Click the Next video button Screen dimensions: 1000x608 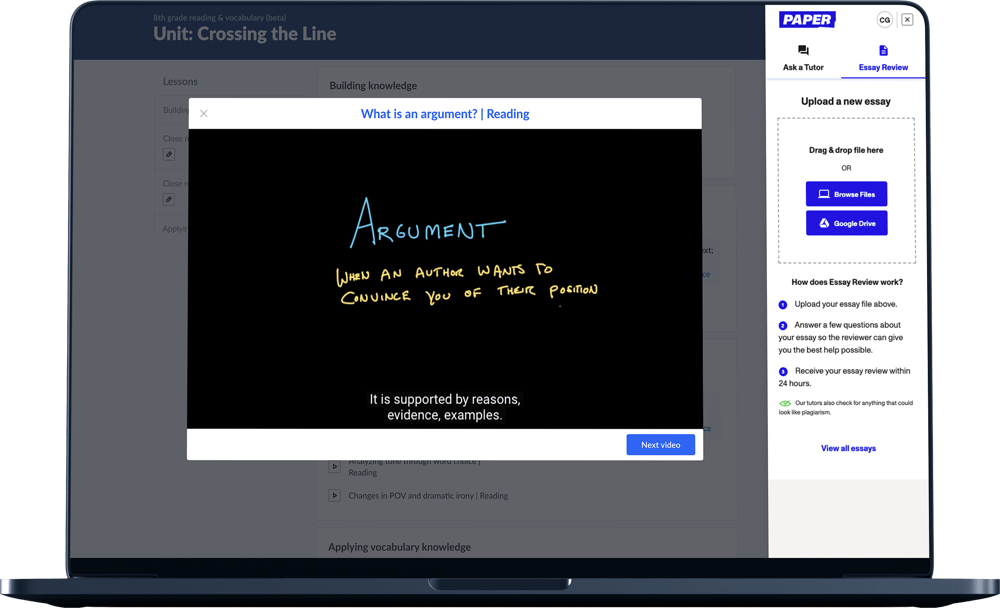(661, 444)
